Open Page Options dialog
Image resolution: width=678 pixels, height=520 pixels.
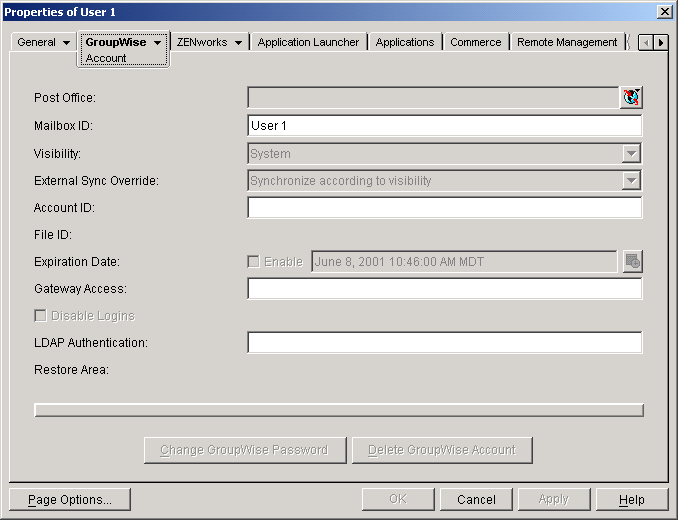70,500
